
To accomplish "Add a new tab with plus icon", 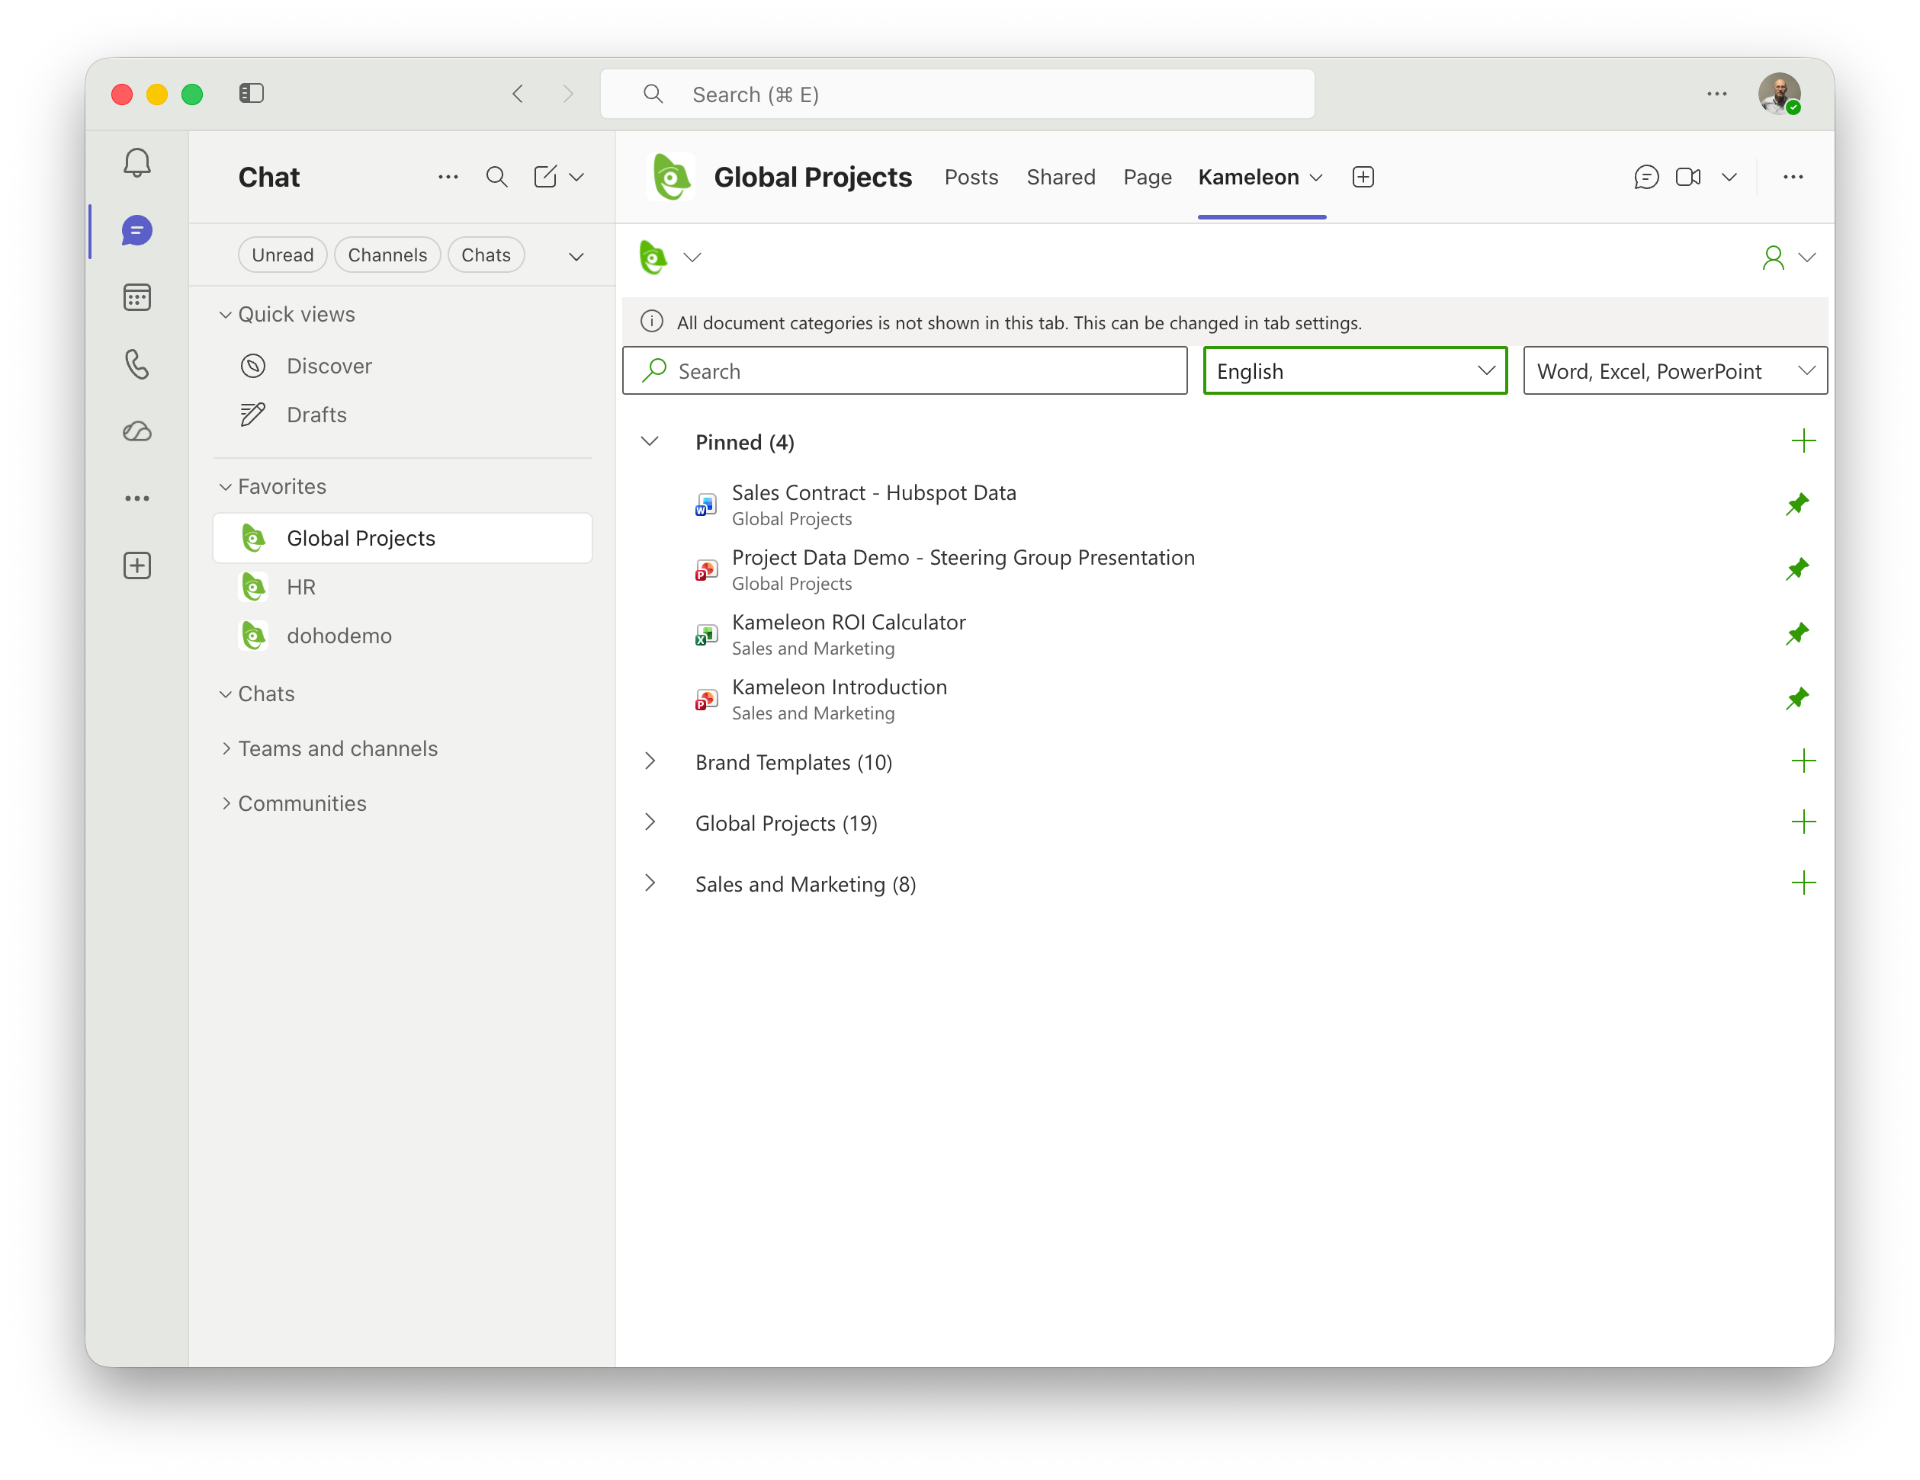I will click(x=1363, y=177).
